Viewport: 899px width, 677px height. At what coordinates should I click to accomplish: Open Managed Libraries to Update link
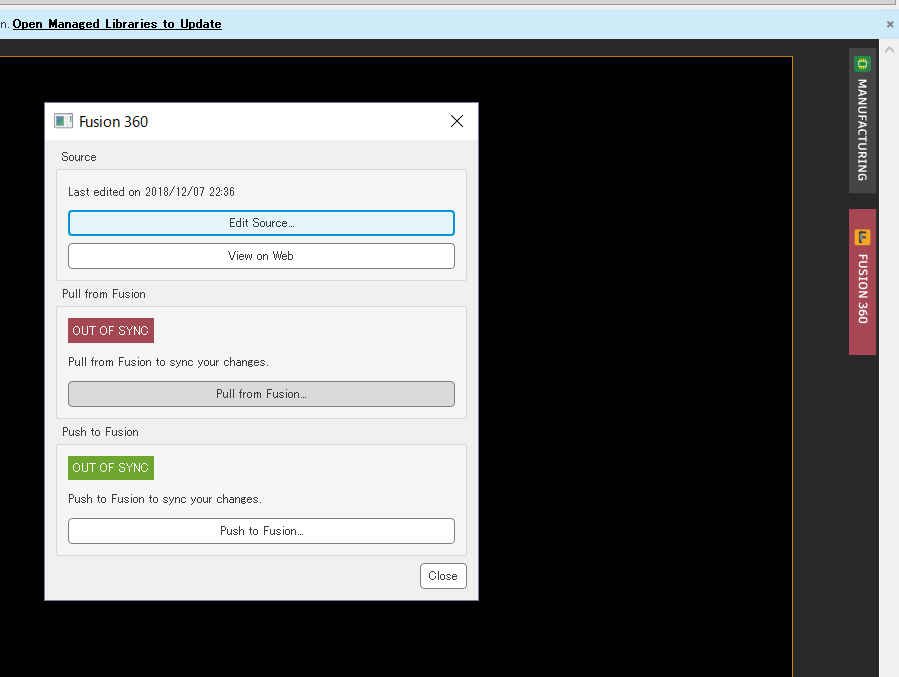(117, 24)
